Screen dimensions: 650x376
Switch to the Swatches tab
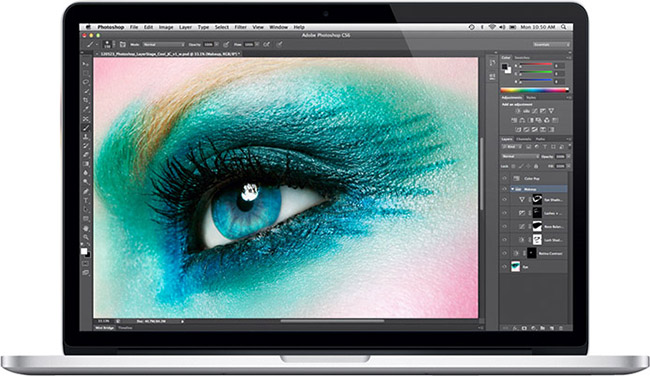(522, 58)
